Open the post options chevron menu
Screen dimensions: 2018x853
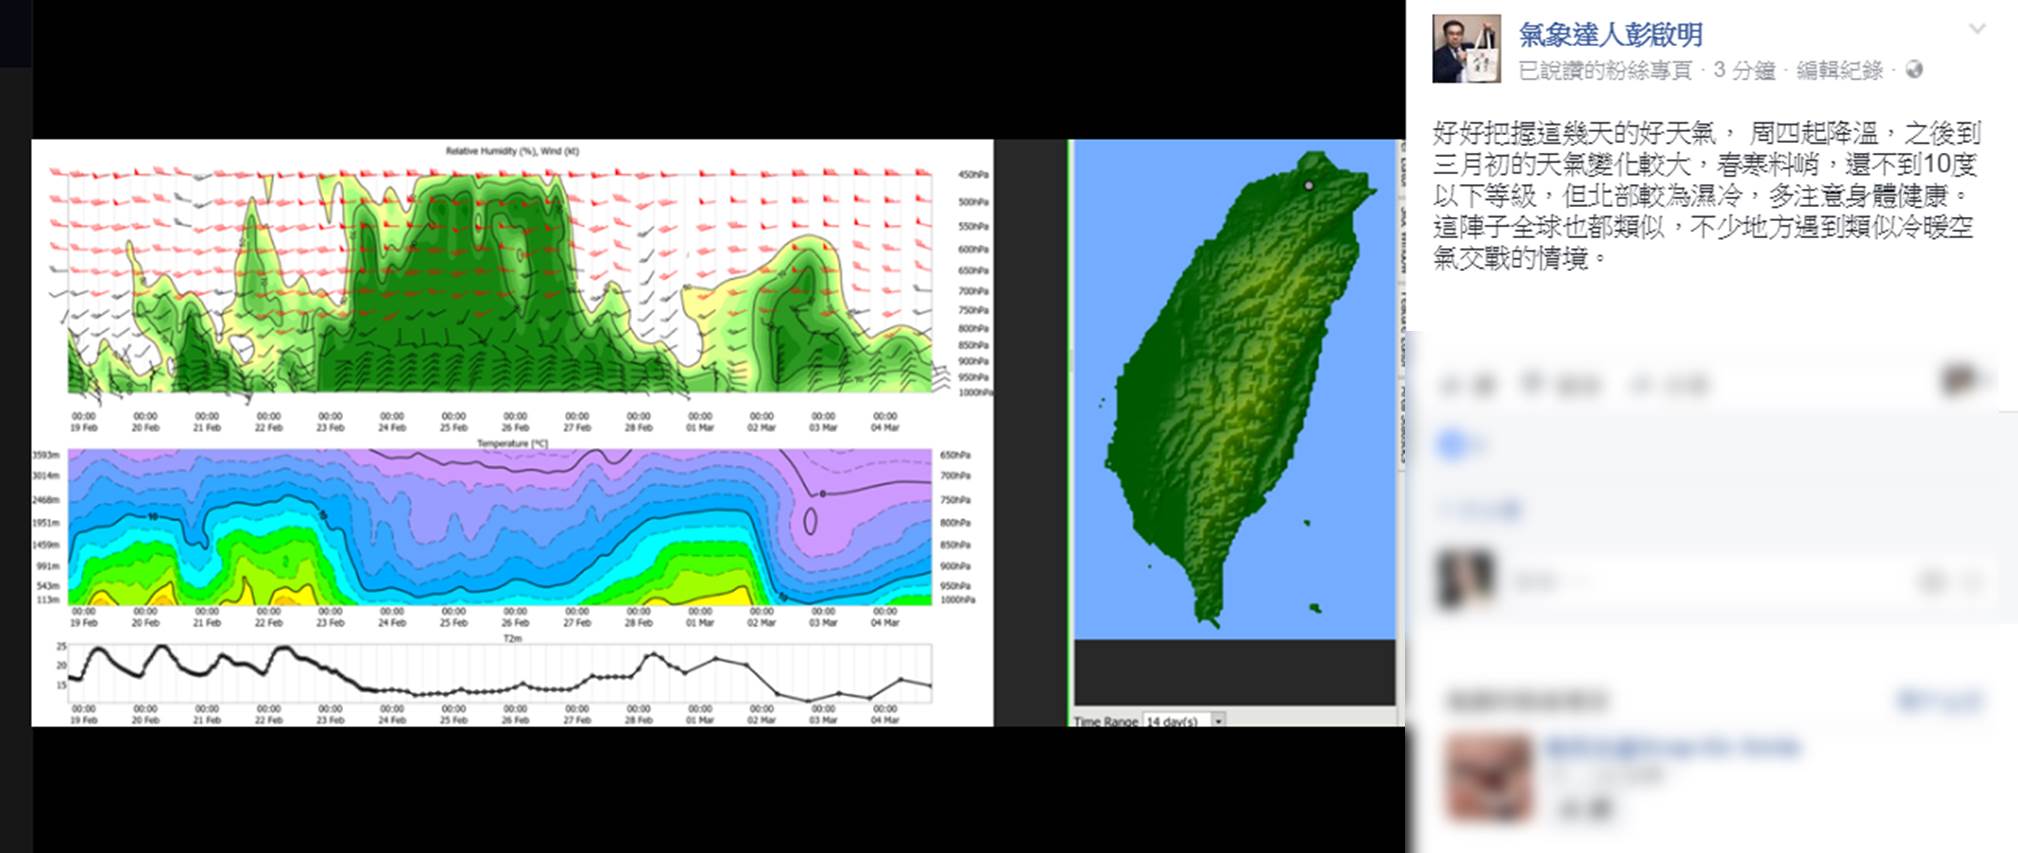pyautogui.click(x=1976, y=29)
